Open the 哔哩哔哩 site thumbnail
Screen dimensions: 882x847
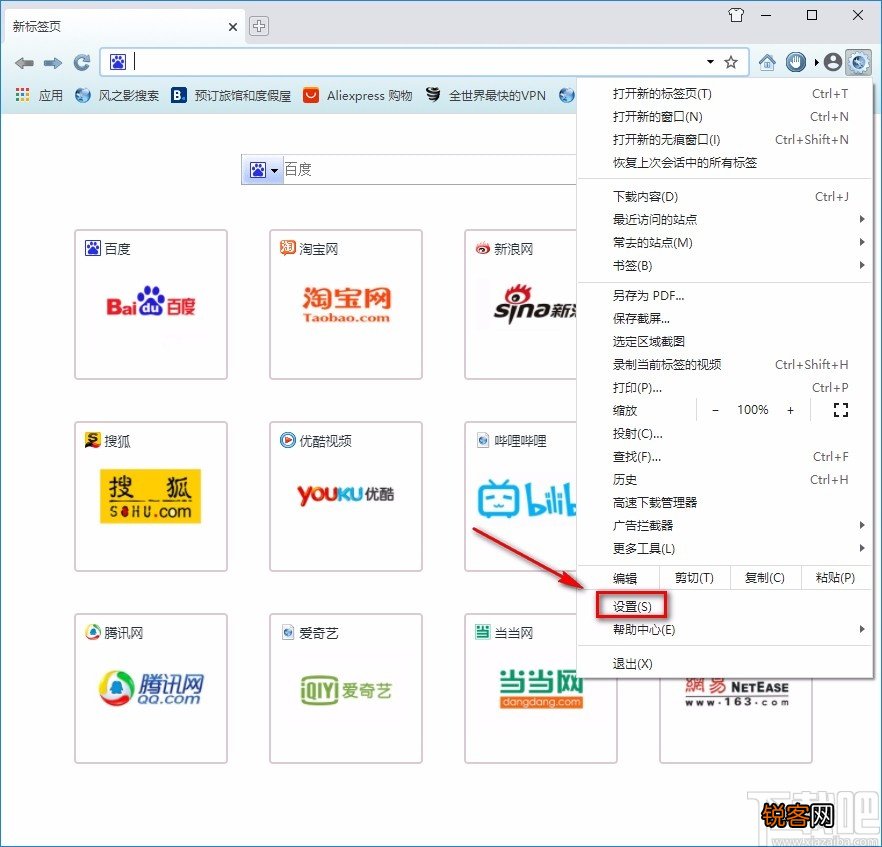(521, 497)
